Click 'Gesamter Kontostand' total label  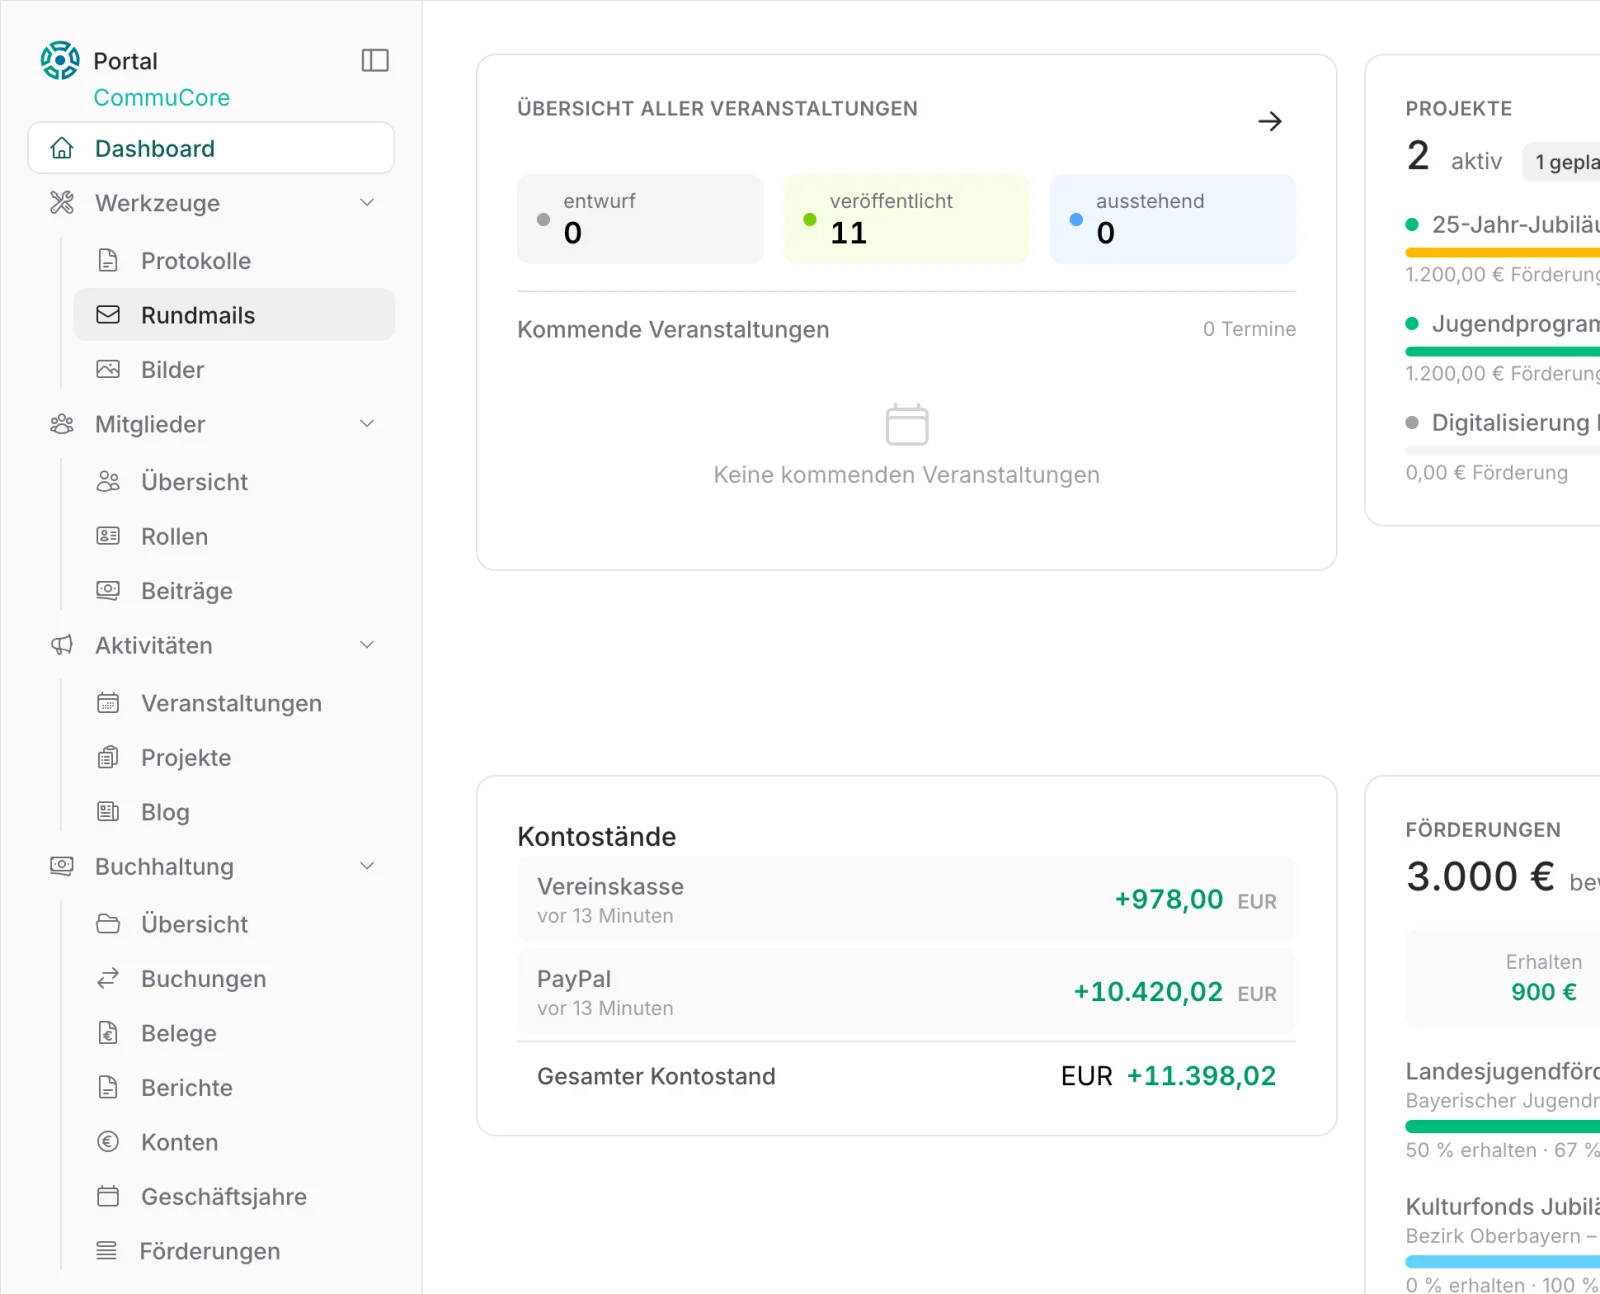[x=656, y=1076]
